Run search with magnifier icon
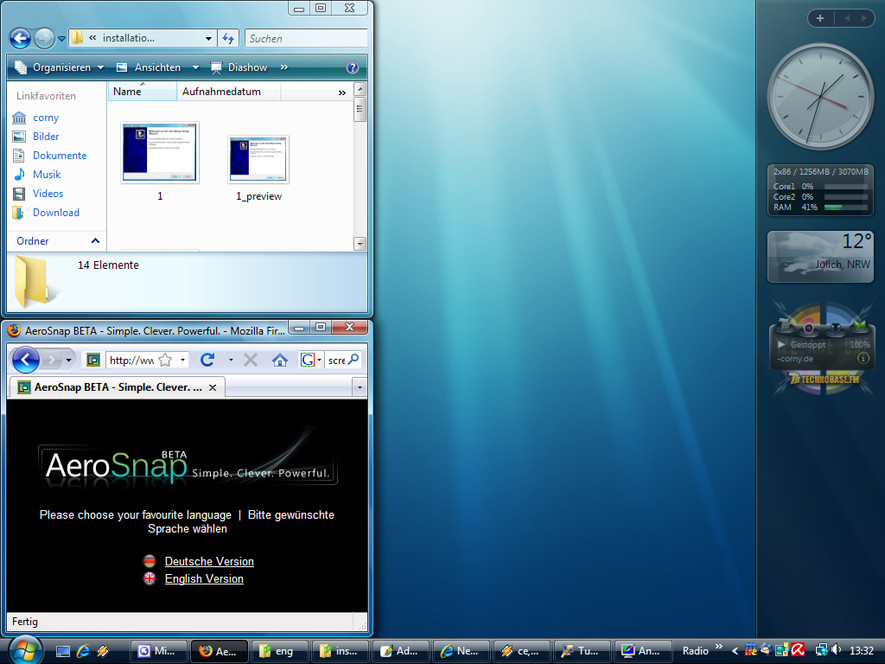The image size is (885, 664). tap(353, 359)
